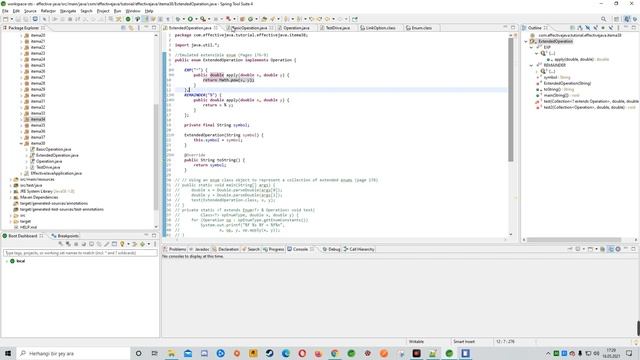Click the lightbulb filter icon in Boot Dashboard
Image resolution: width=640 pixels, height=360 pixels.
122,244
